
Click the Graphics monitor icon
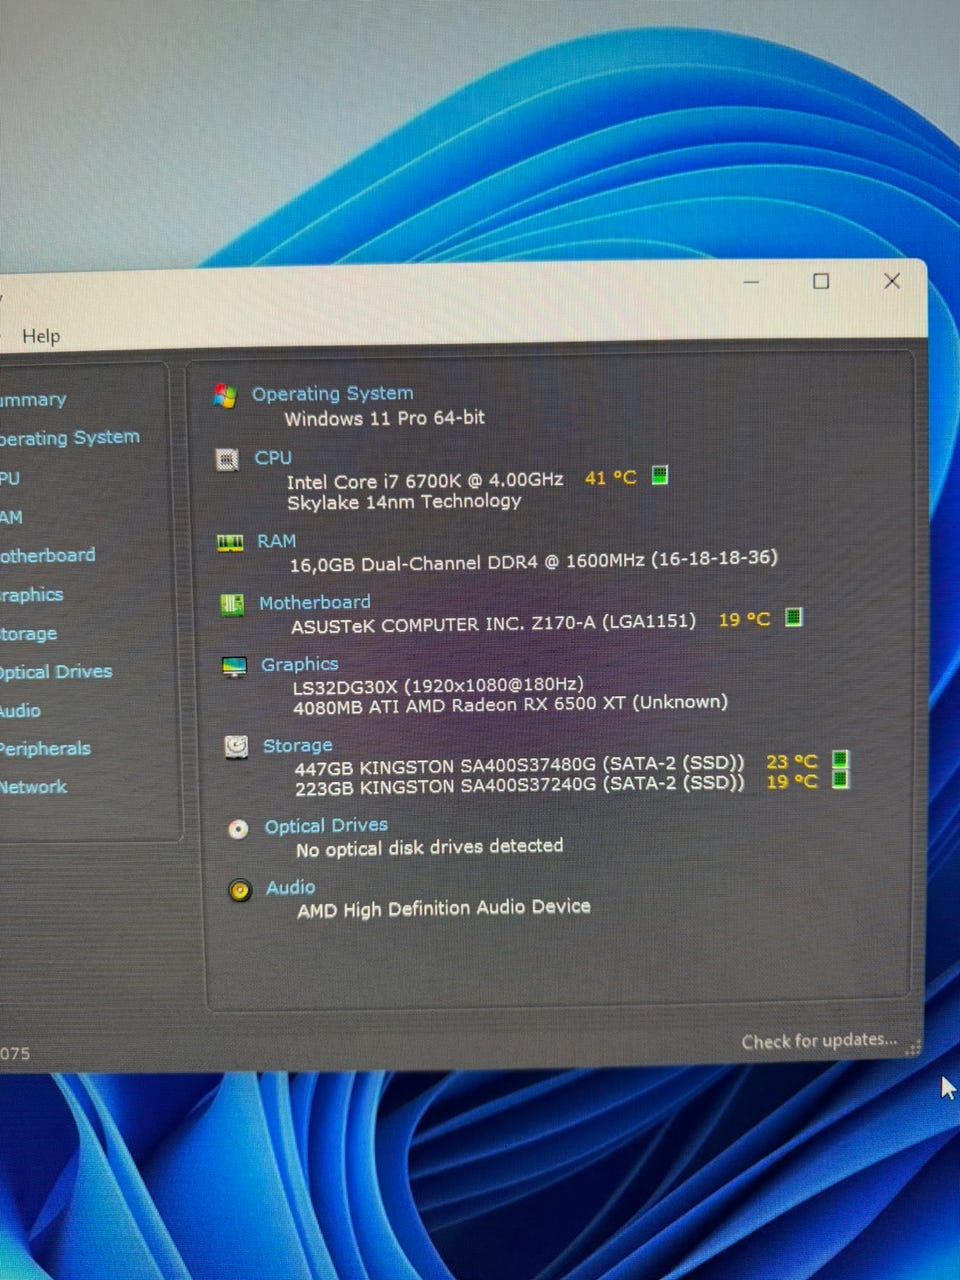tap(234, 667)
